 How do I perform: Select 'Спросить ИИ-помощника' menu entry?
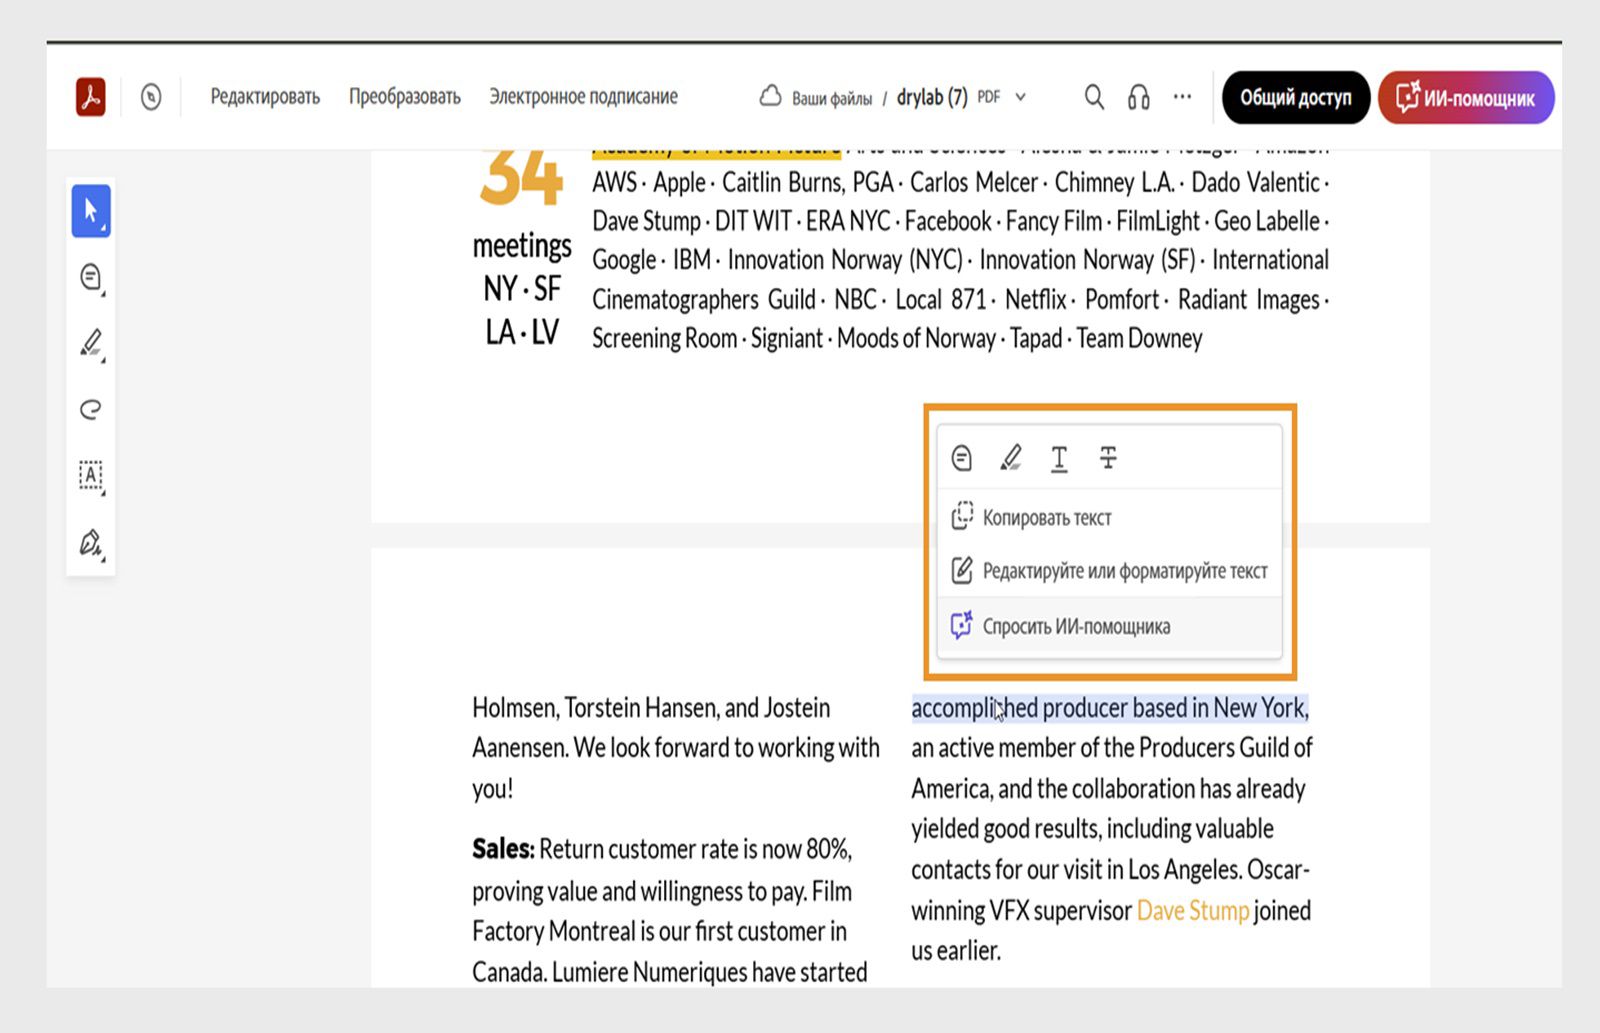[x=1075, y=627]
